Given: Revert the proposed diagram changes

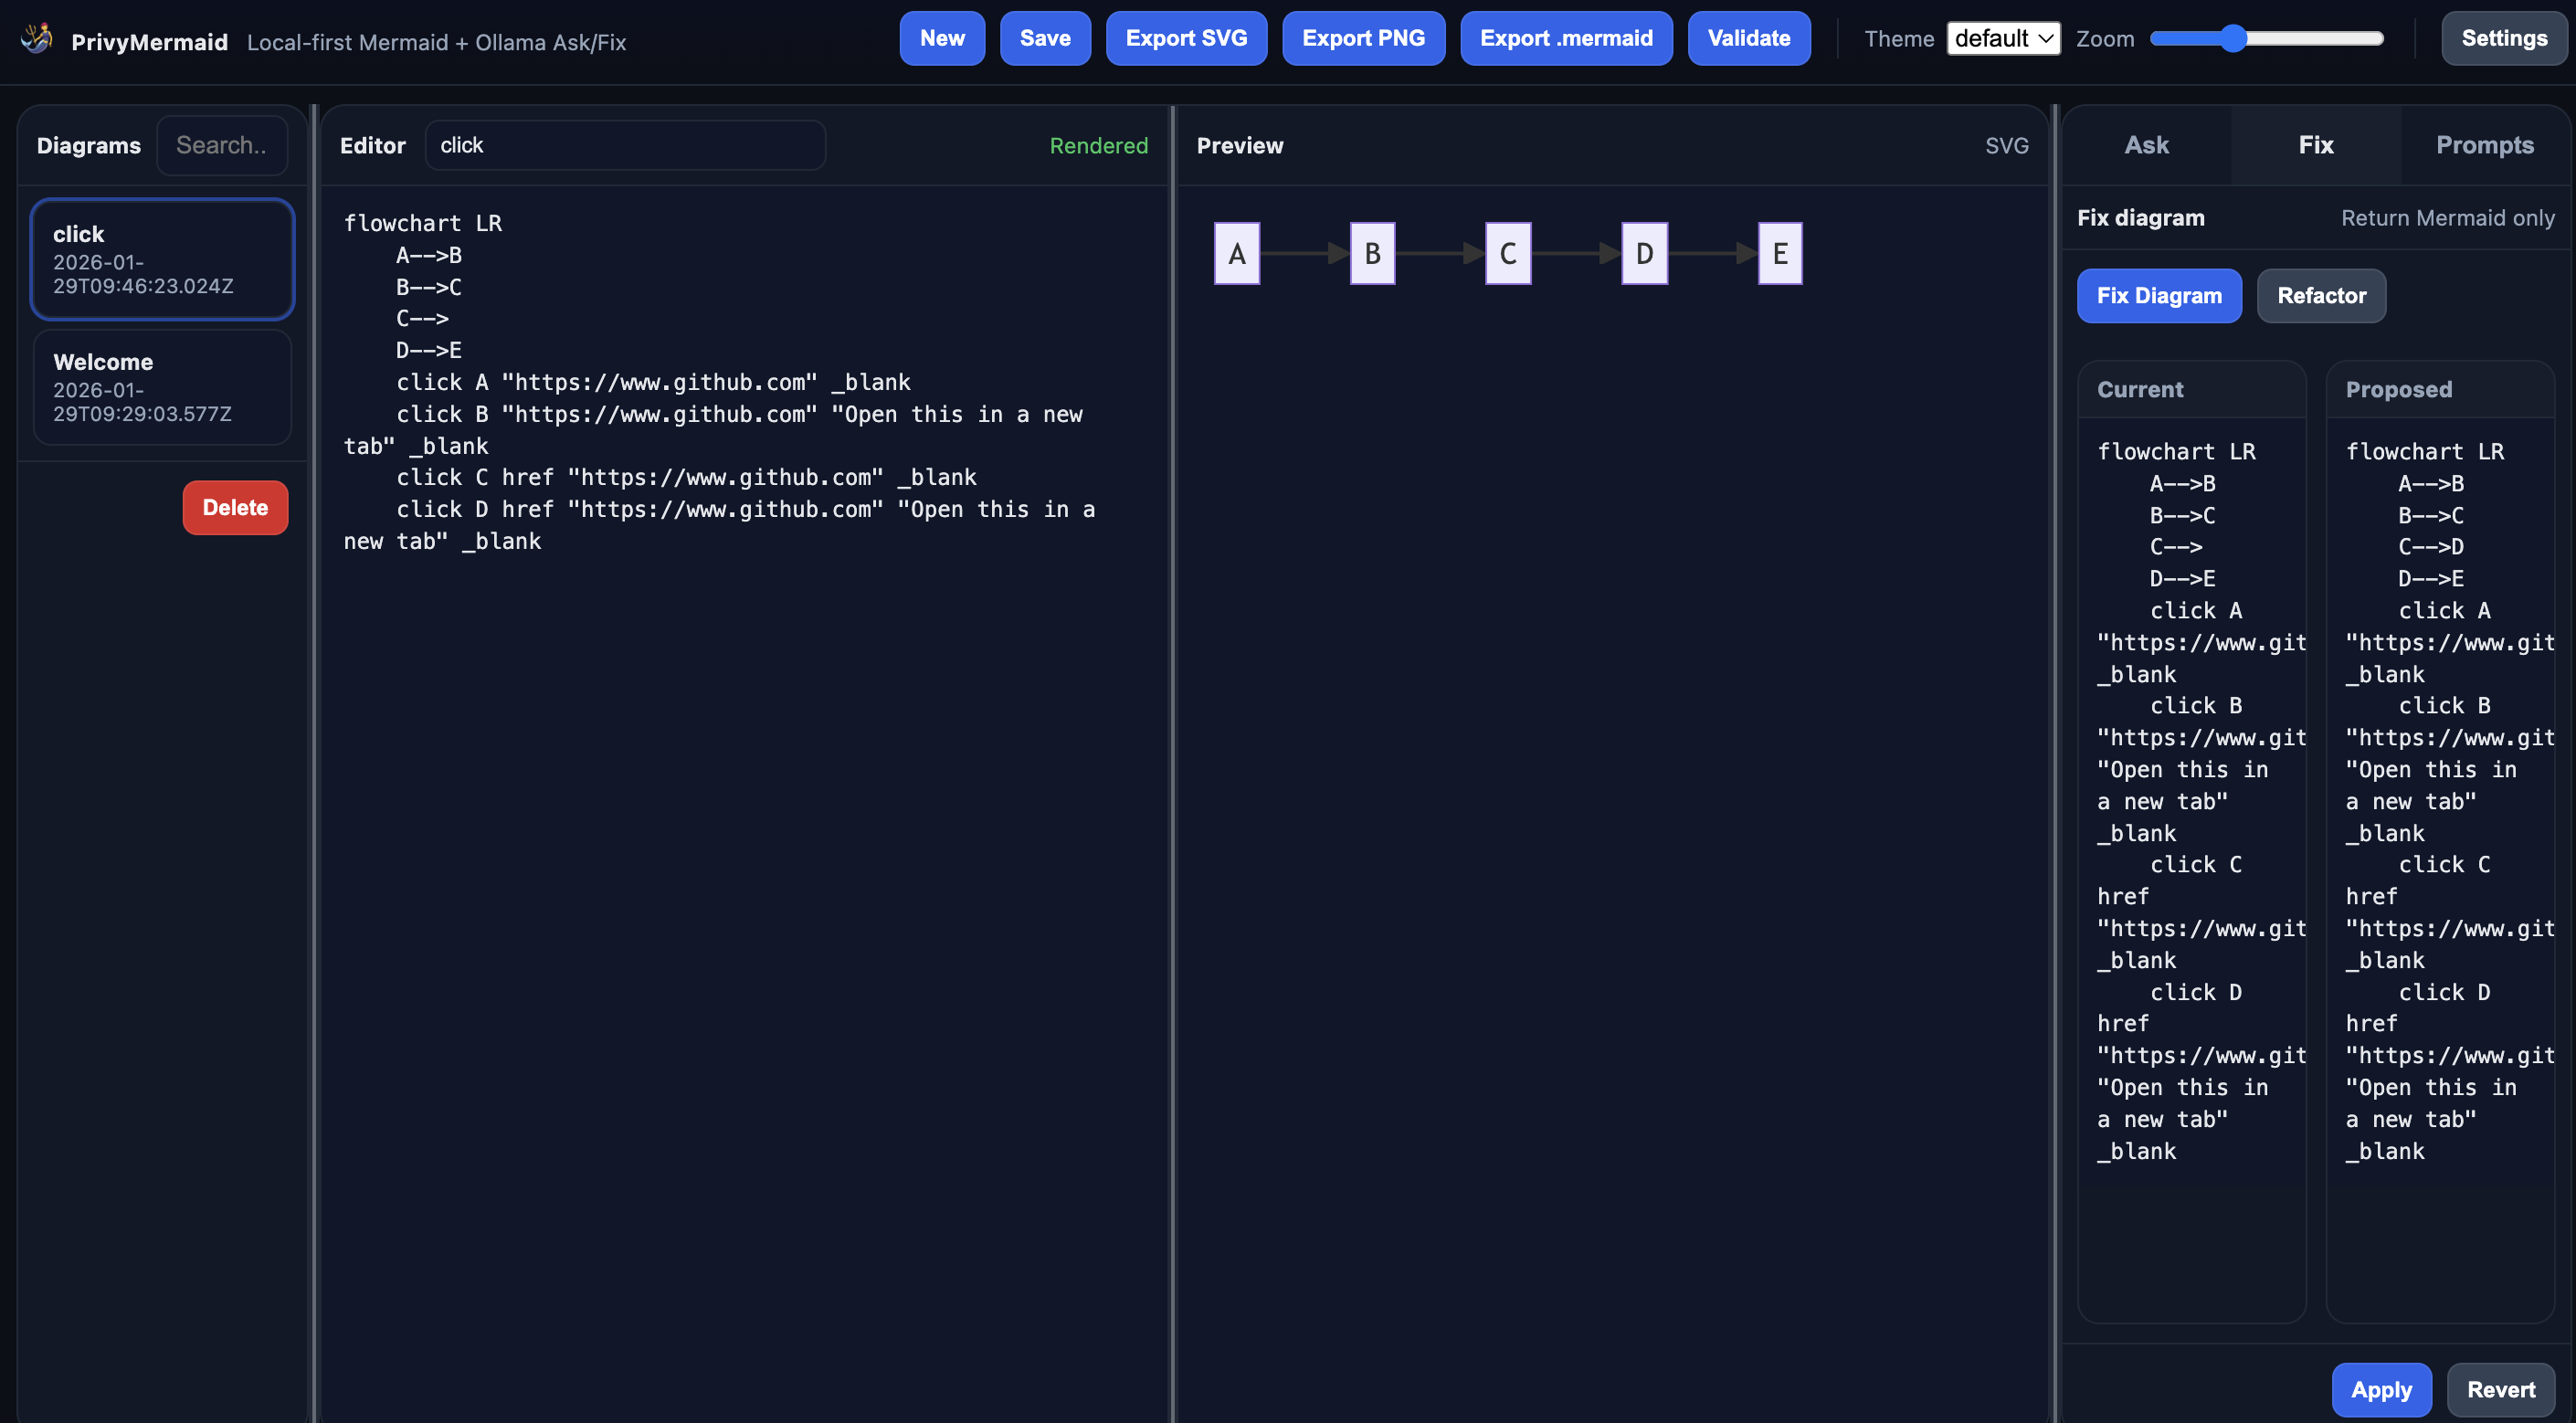Looking at the screenshot, I should tap(2500, 1389).
